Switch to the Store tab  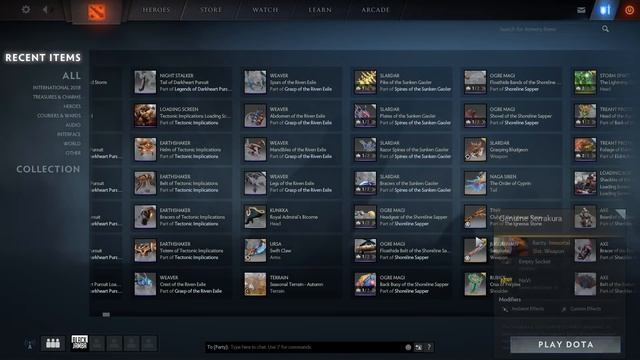click(211, 10)
